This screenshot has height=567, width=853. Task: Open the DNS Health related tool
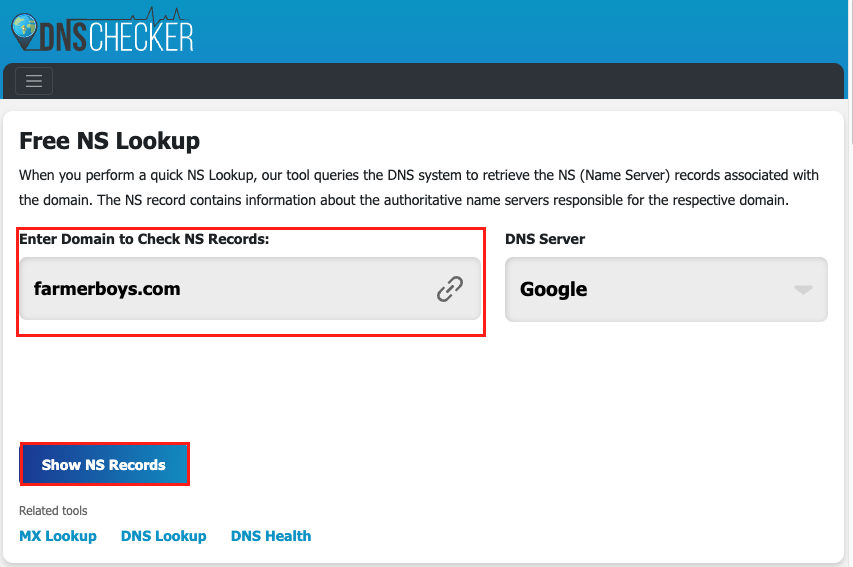pos(271,536)
